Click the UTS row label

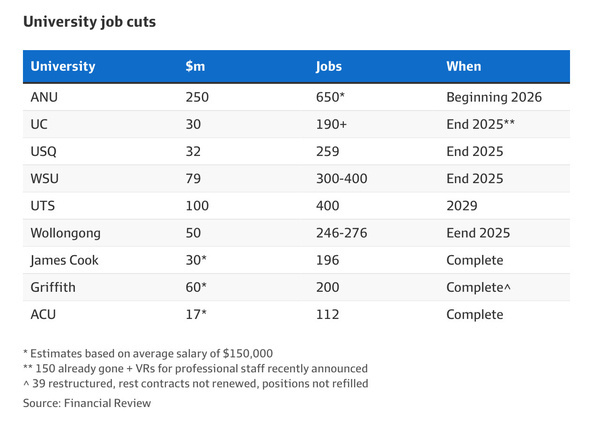pyautogui.click(x=45, y=206)
